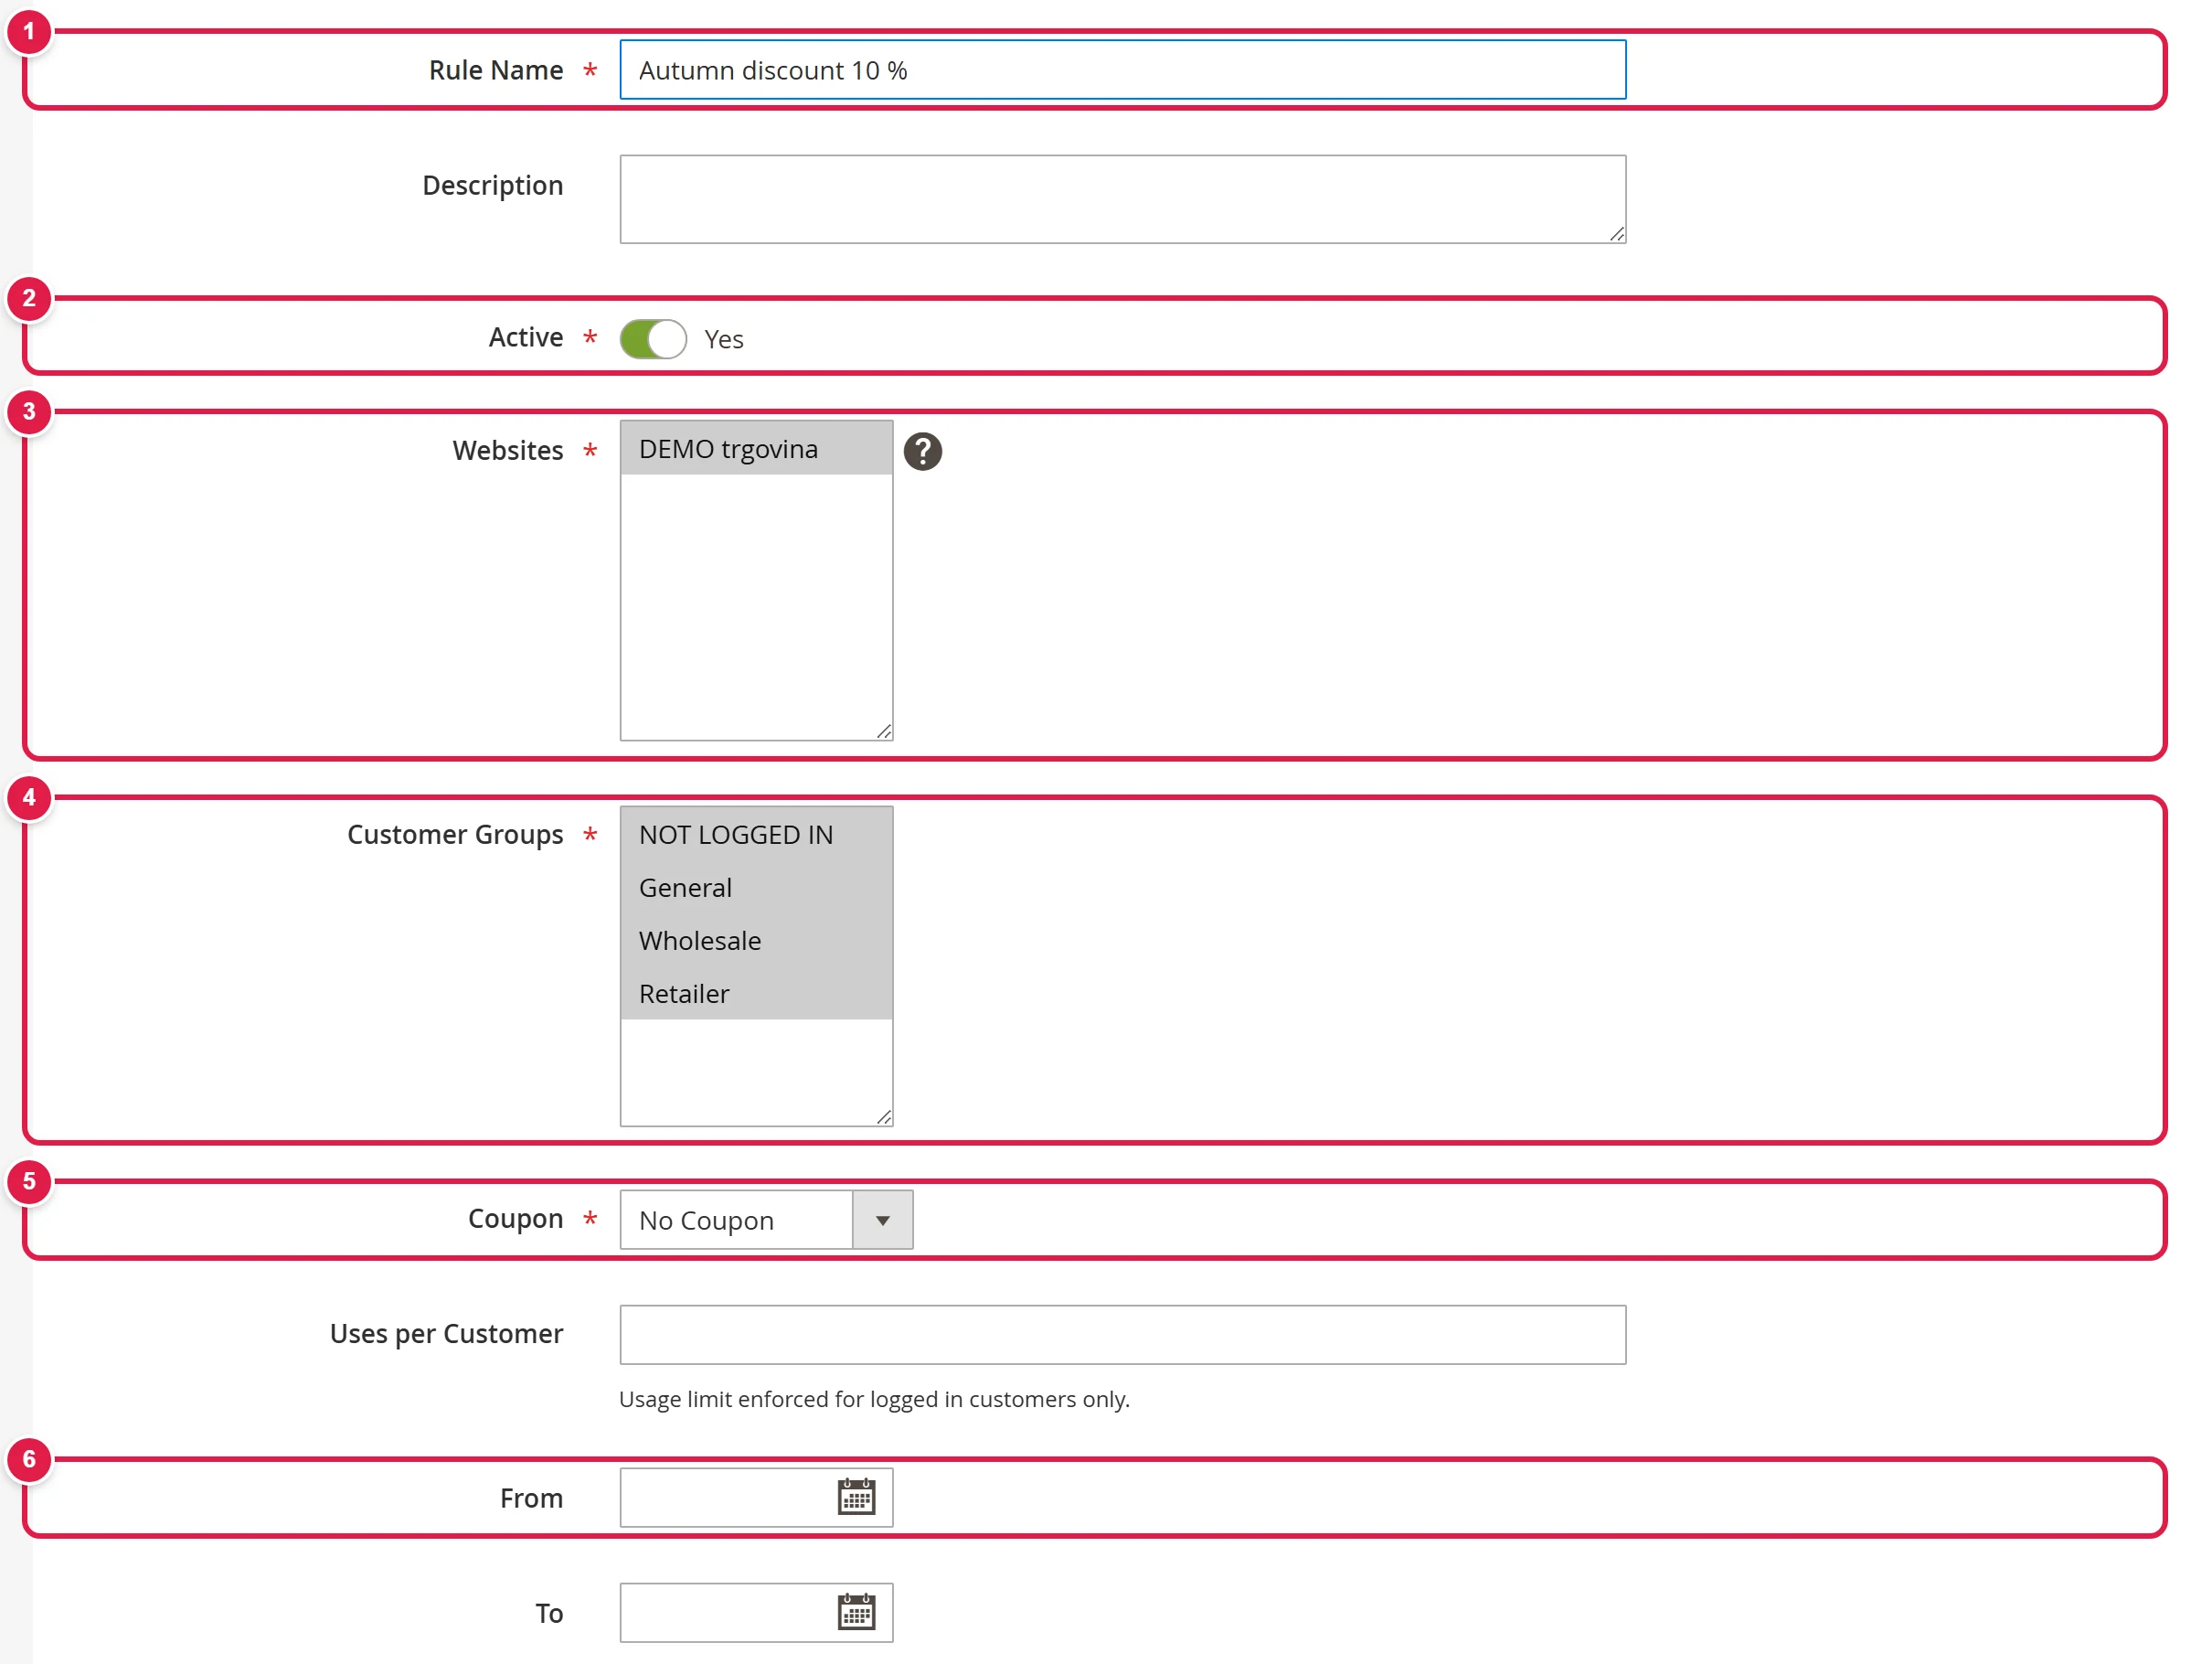
Task: Click the Customer Groups list corner handle
Action: (x=883, y=1116)
